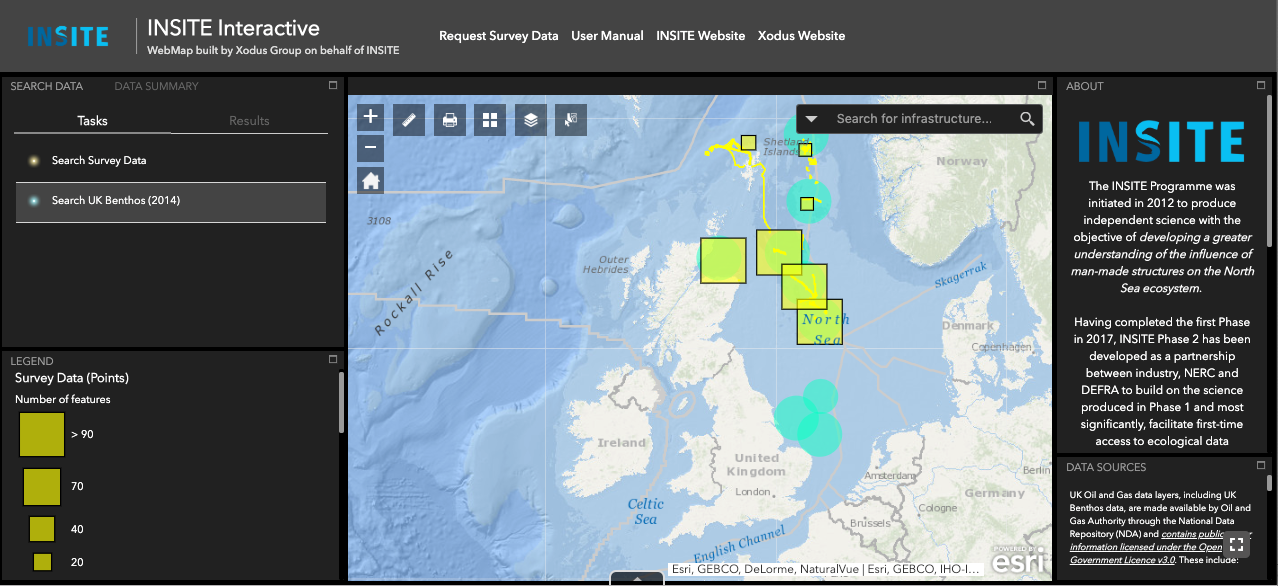The height and width of the screenshot is (586, 1278).
Task: Select the Results tab
Action: (x=249, y=121)
